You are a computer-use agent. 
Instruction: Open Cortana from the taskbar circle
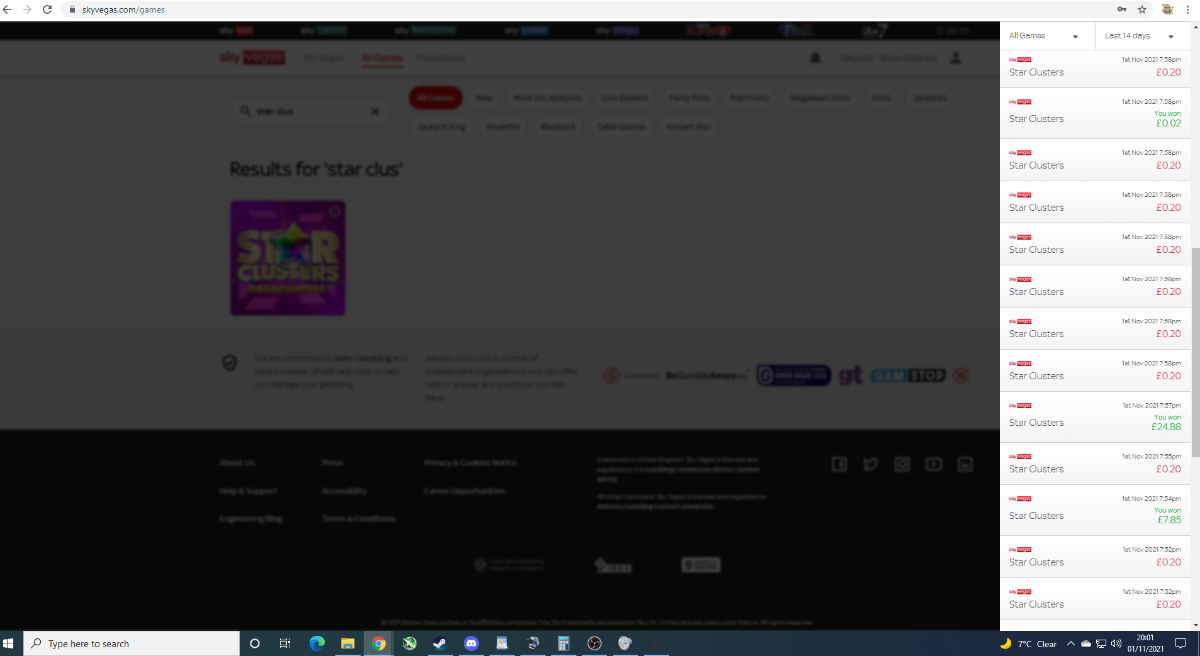pyautogui.click(x=254, y=643)
